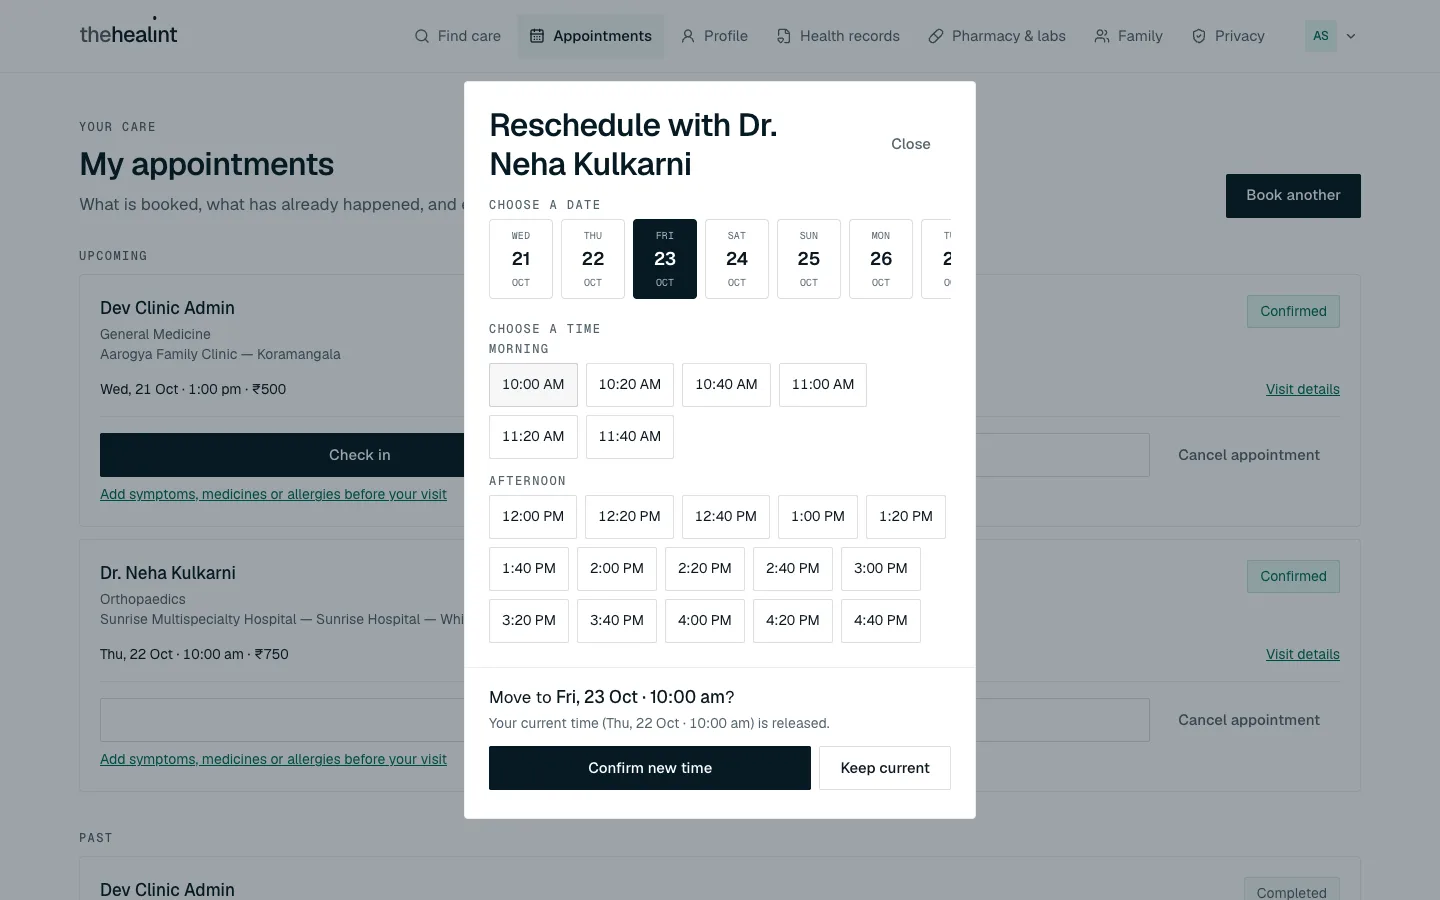Select Fri 23 Oct date
The height and width of the screenshot is (900, 1440).
pos(665,259)
